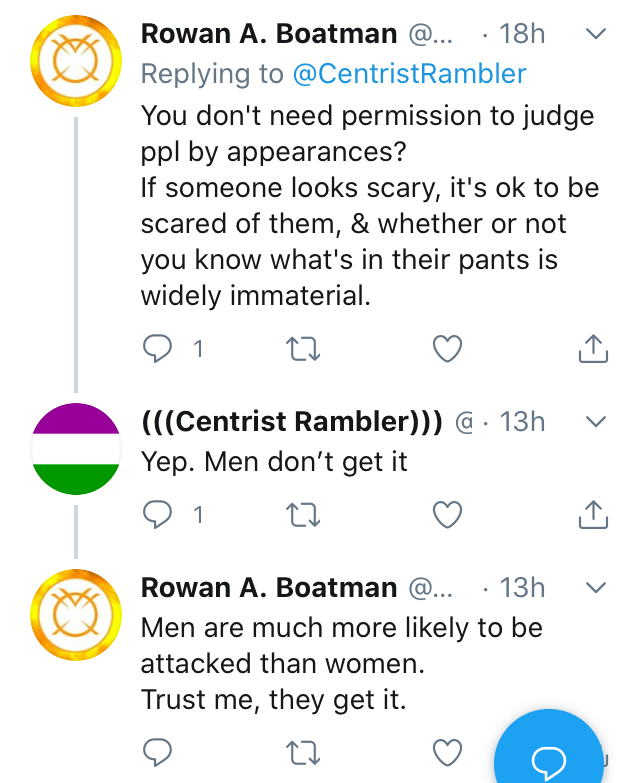
Task: Open the (((Centrist Rambler))) display name
Action: tap(292, 422)
